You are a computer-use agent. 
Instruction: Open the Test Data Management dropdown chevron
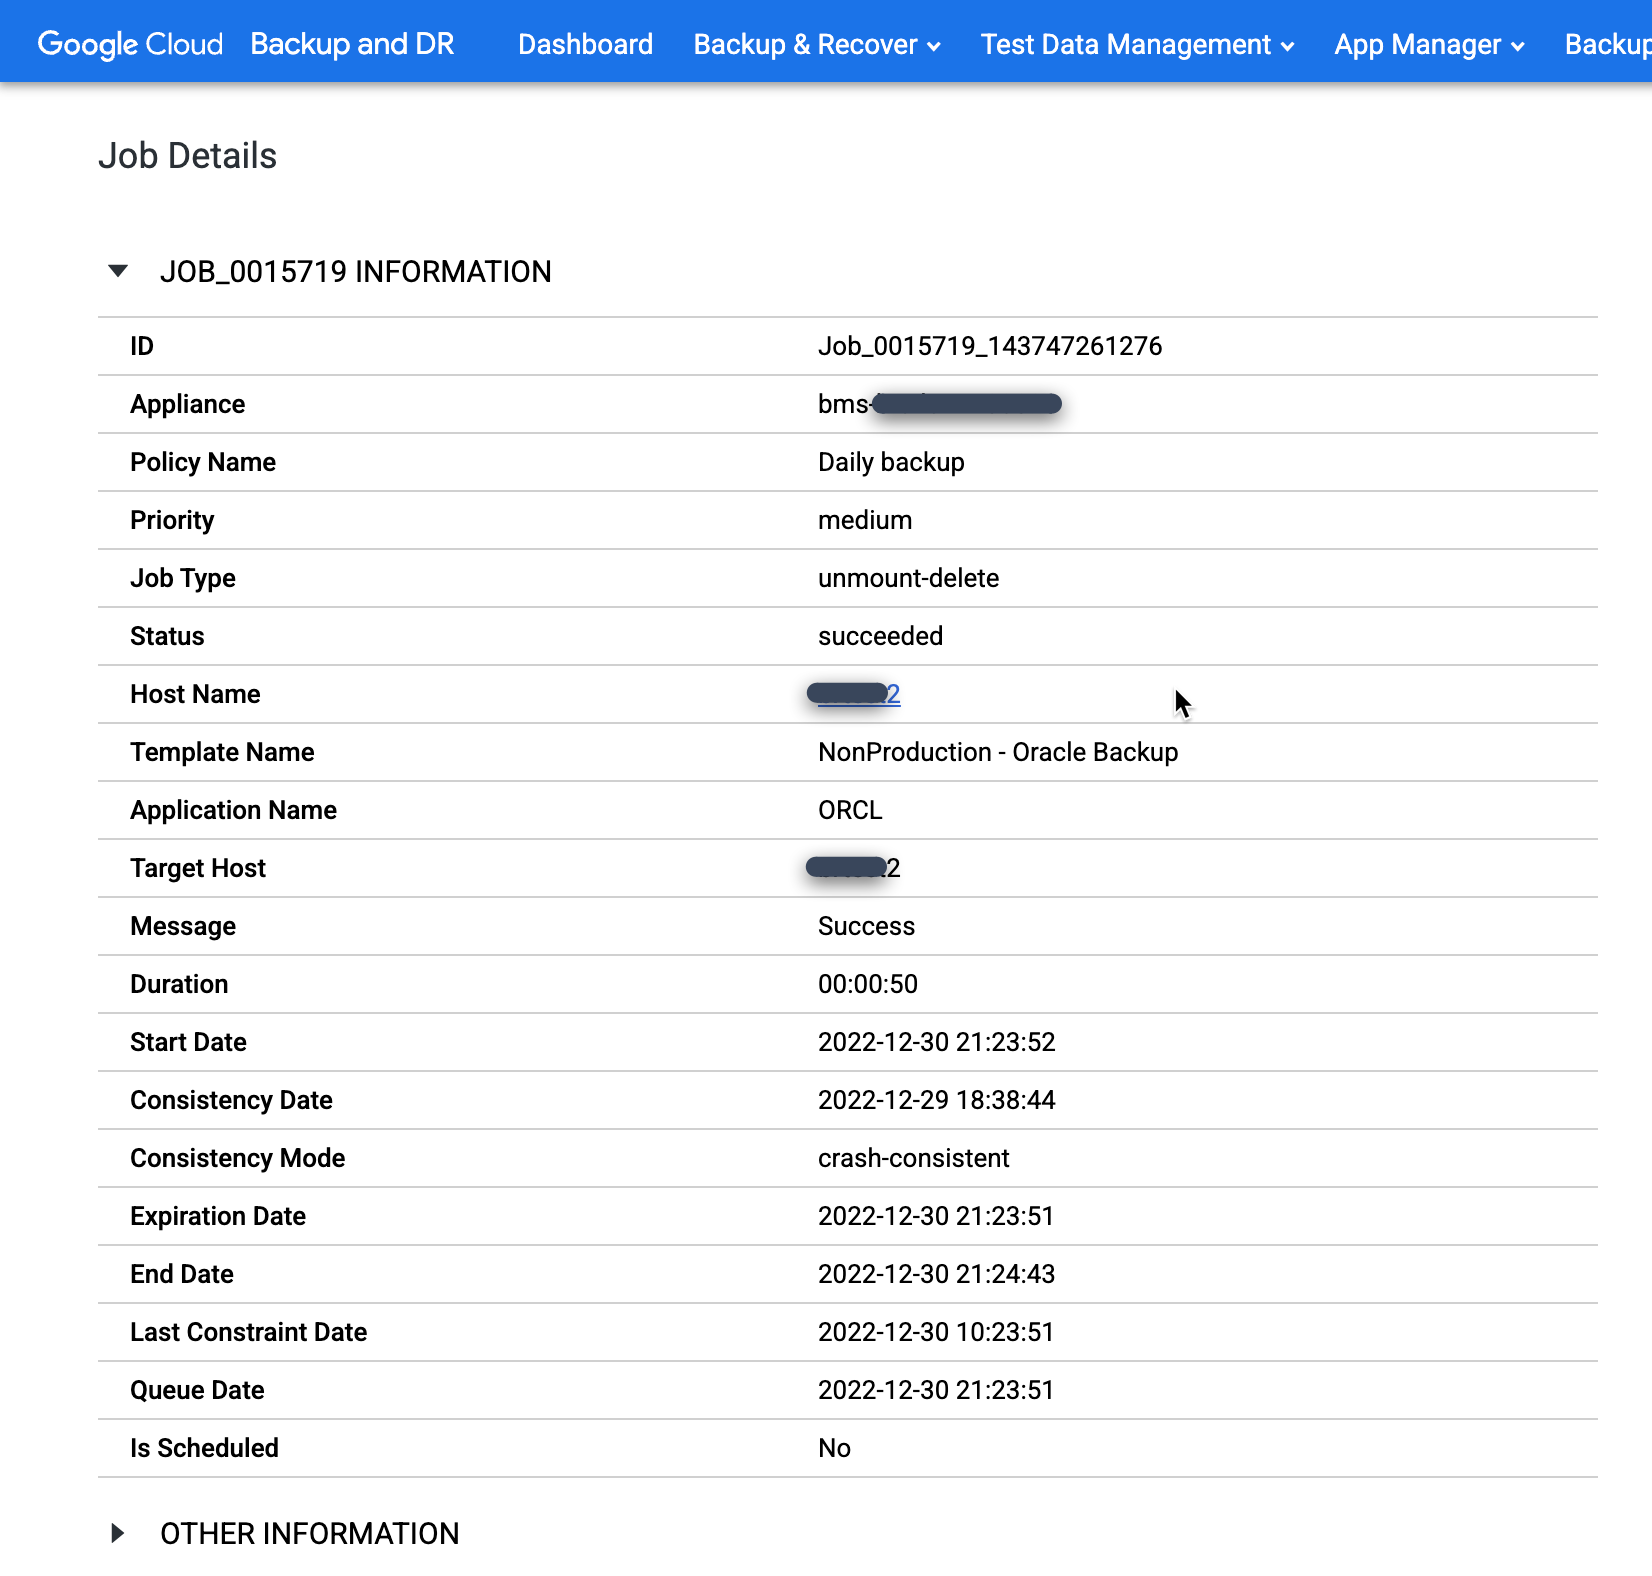(1286, 45)
